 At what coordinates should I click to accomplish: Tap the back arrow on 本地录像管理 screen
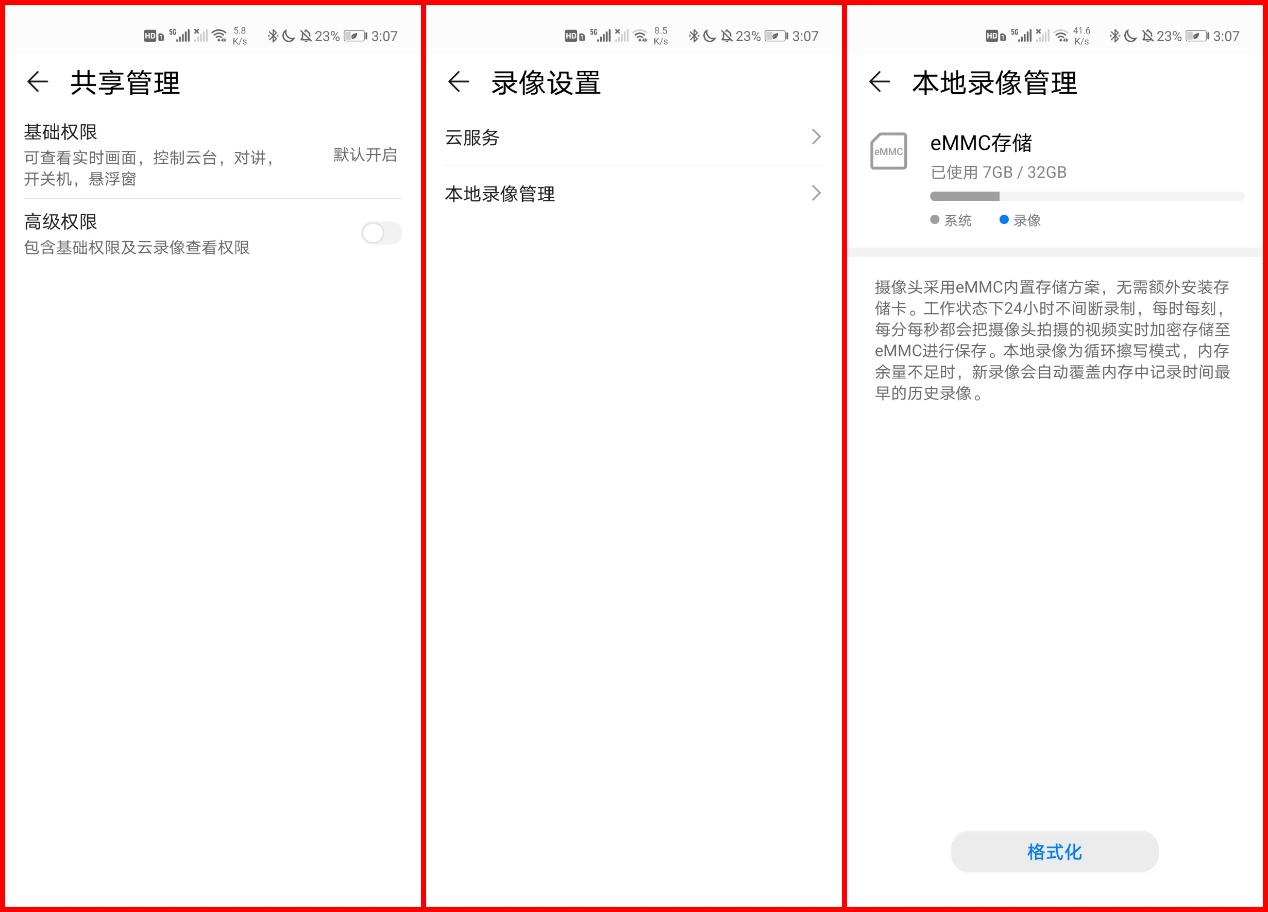click(x=879, y=83)
